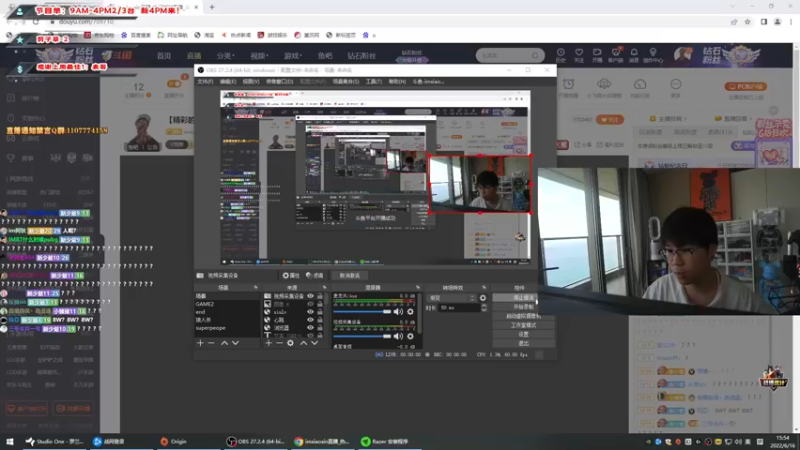Move the selected source up in the list
The image size is (800, 450).
(303, 343)
